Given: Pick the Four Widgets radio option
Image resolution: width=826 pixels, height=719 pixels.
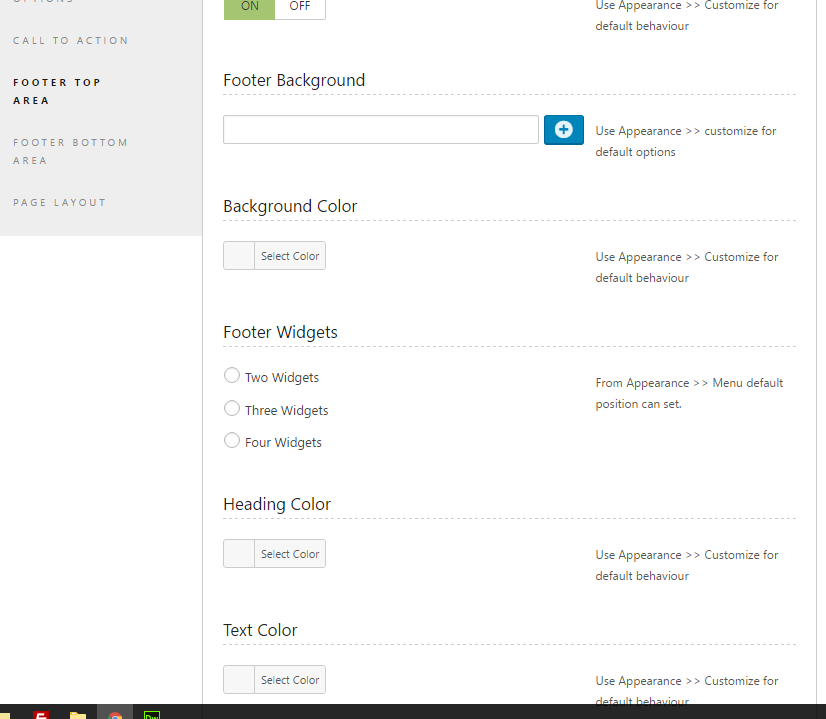Looking at the screenshot, I should coord(232,441).
